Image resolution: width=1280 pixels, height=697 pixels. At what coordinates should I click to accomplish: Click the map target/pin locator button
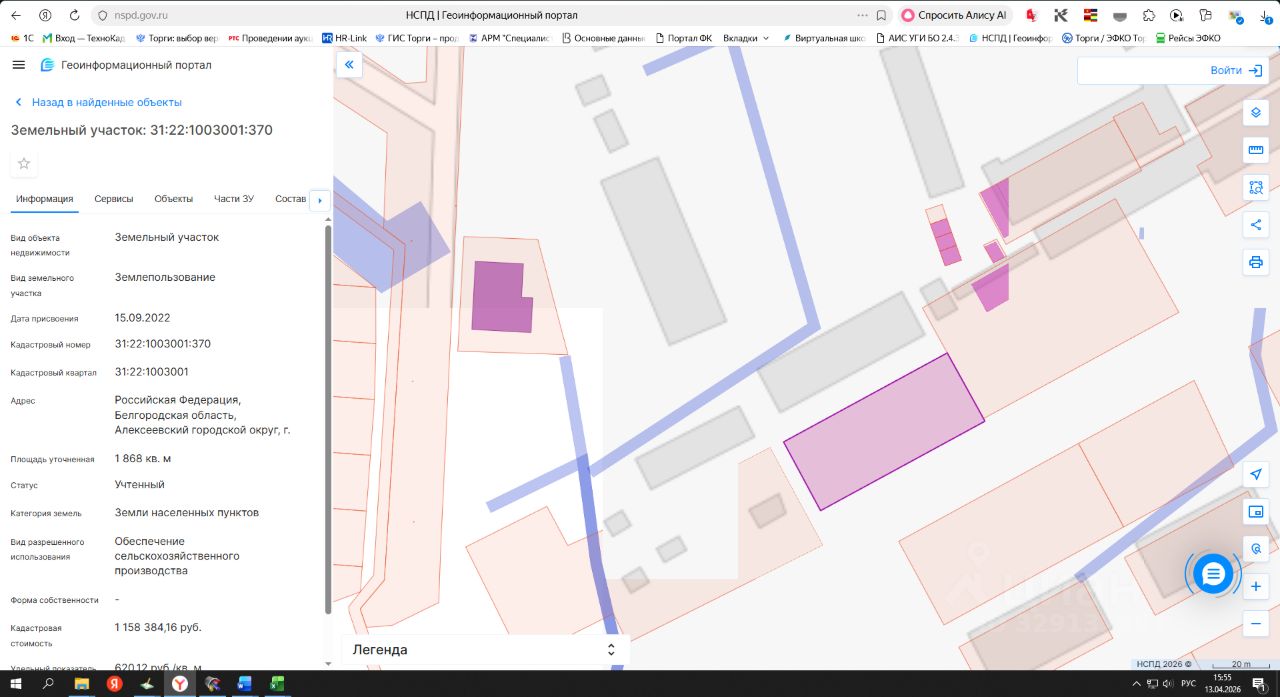1256,549
